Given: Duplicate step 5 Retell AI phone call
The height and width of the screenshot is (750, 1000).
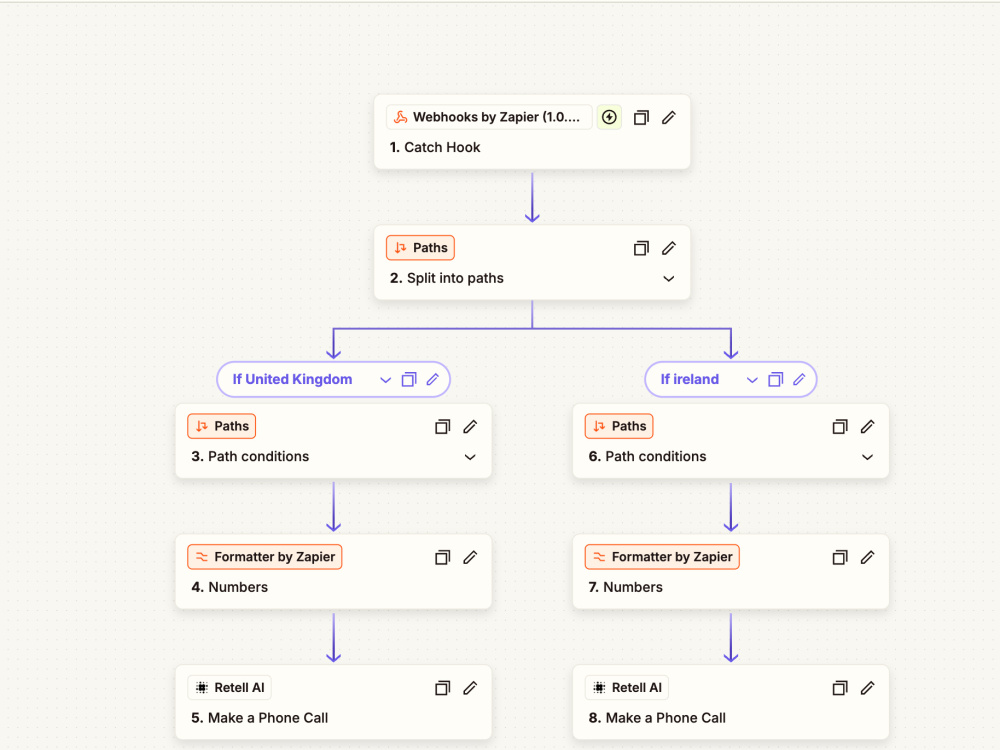Looking at the screenshot, I should click(442, 688).
